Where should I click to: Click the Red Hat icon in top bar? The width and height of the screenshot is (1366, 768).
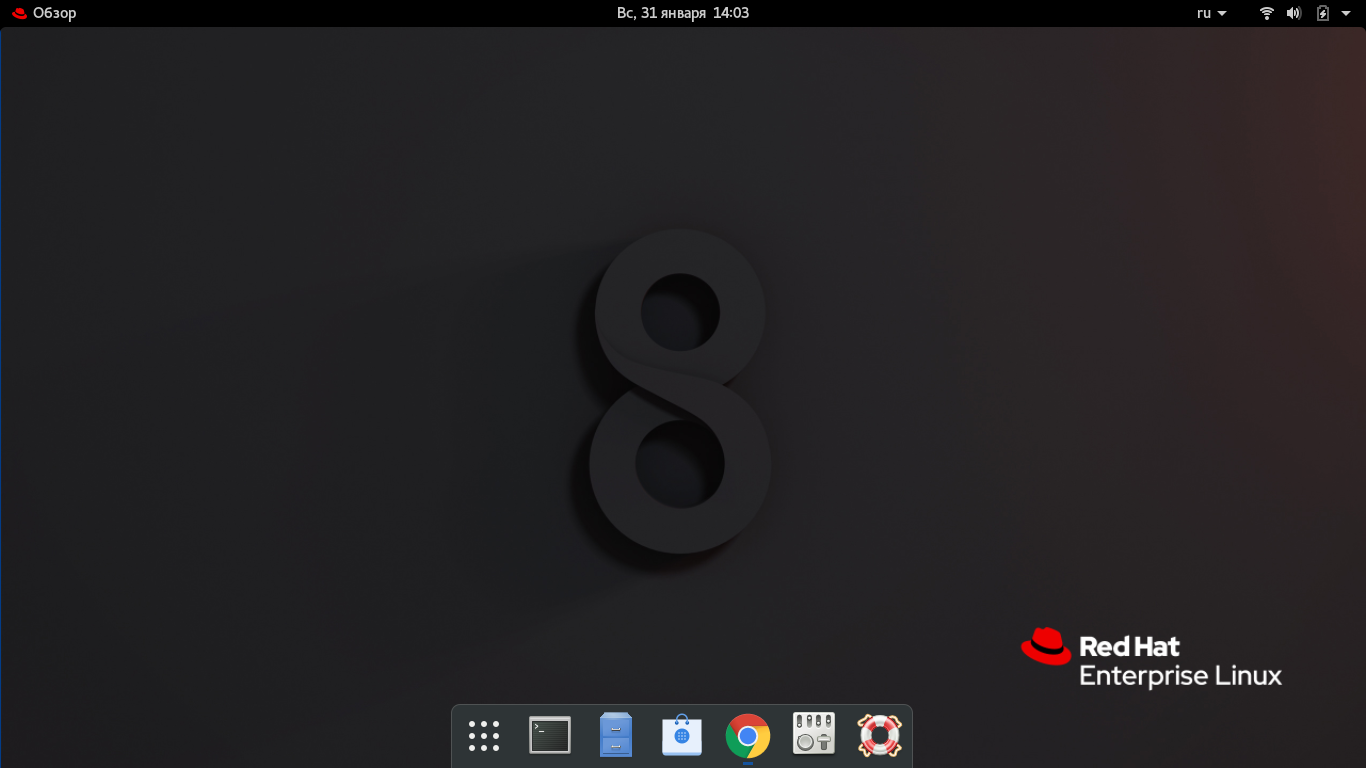[x=19, y=13]
